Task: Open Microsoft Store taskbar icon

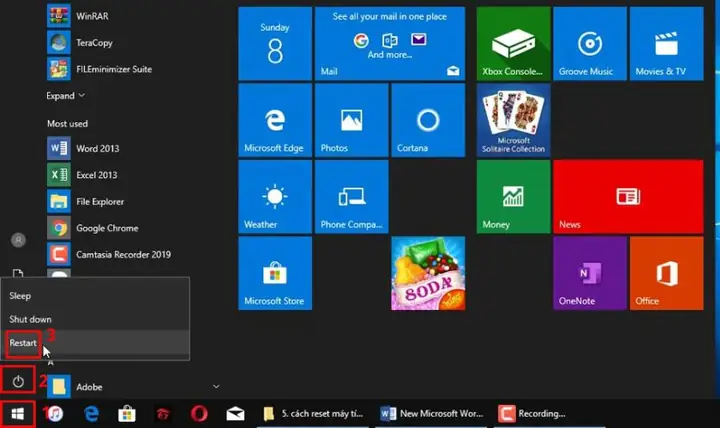Action: tap(127, 414)
